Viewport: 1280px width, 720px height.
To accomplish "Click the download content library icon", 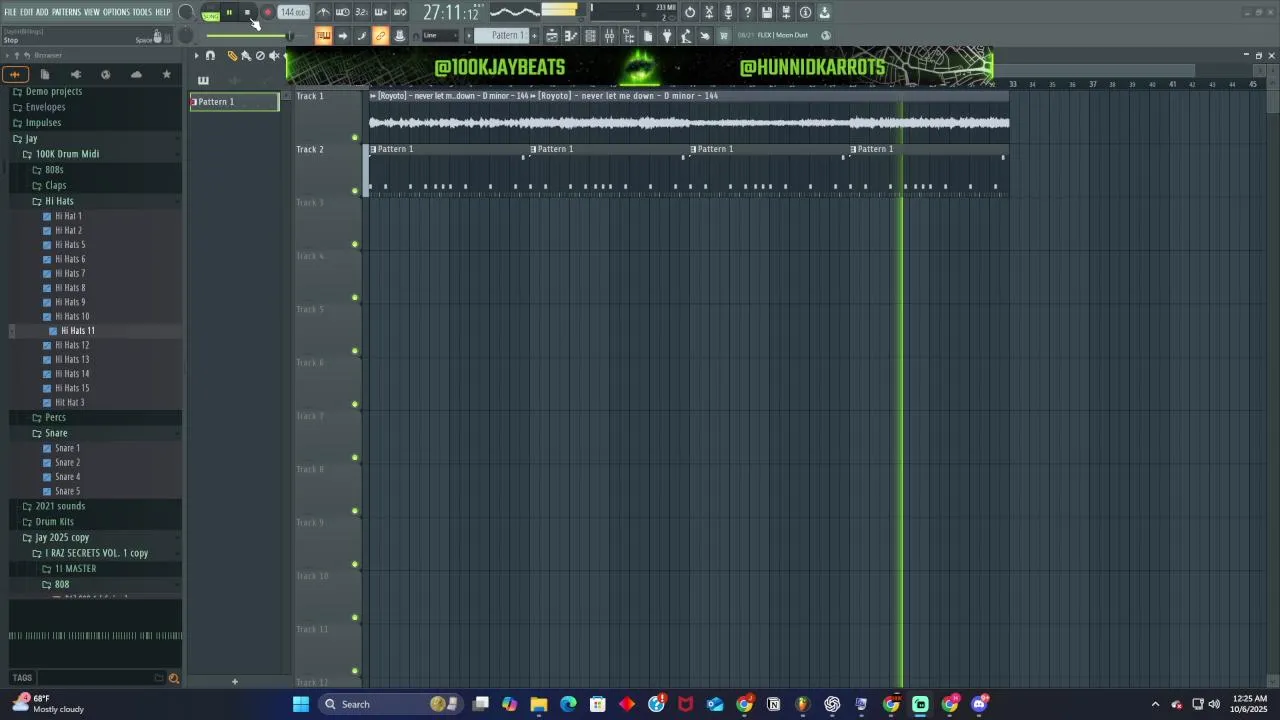I will coord(824,12).
